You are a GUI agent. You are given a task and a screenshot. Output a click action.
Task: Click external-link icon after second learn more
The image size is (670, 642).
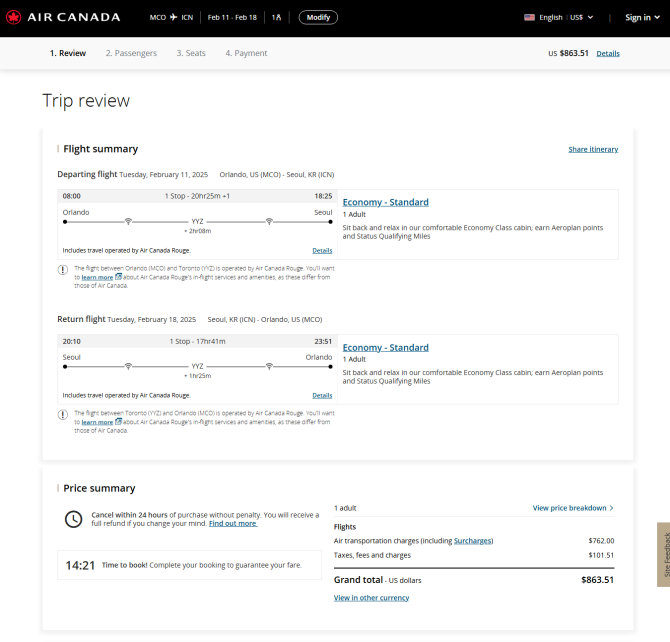pos(118,422)
